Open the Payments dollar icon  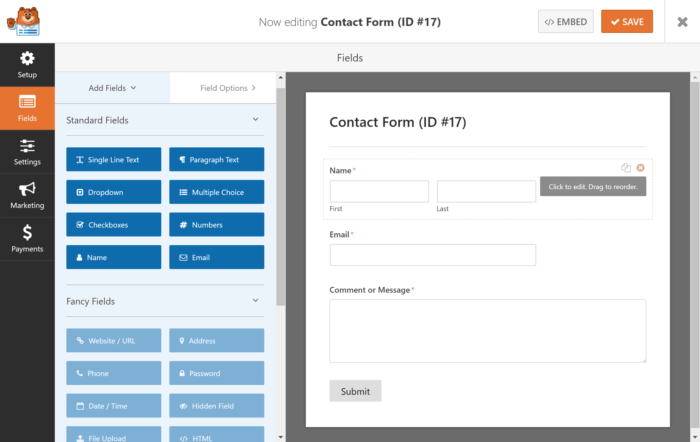click(x=27, y=232)
